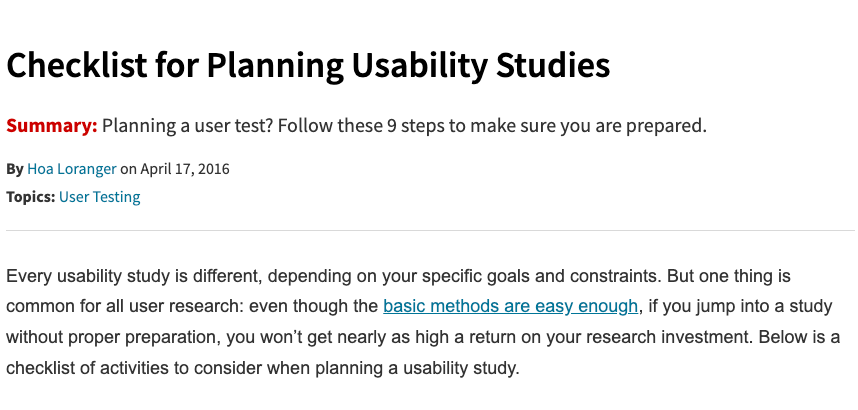Open the Hoa Loranger author link
This screenshot has width=858, height=410.
[x=71, y=169]
